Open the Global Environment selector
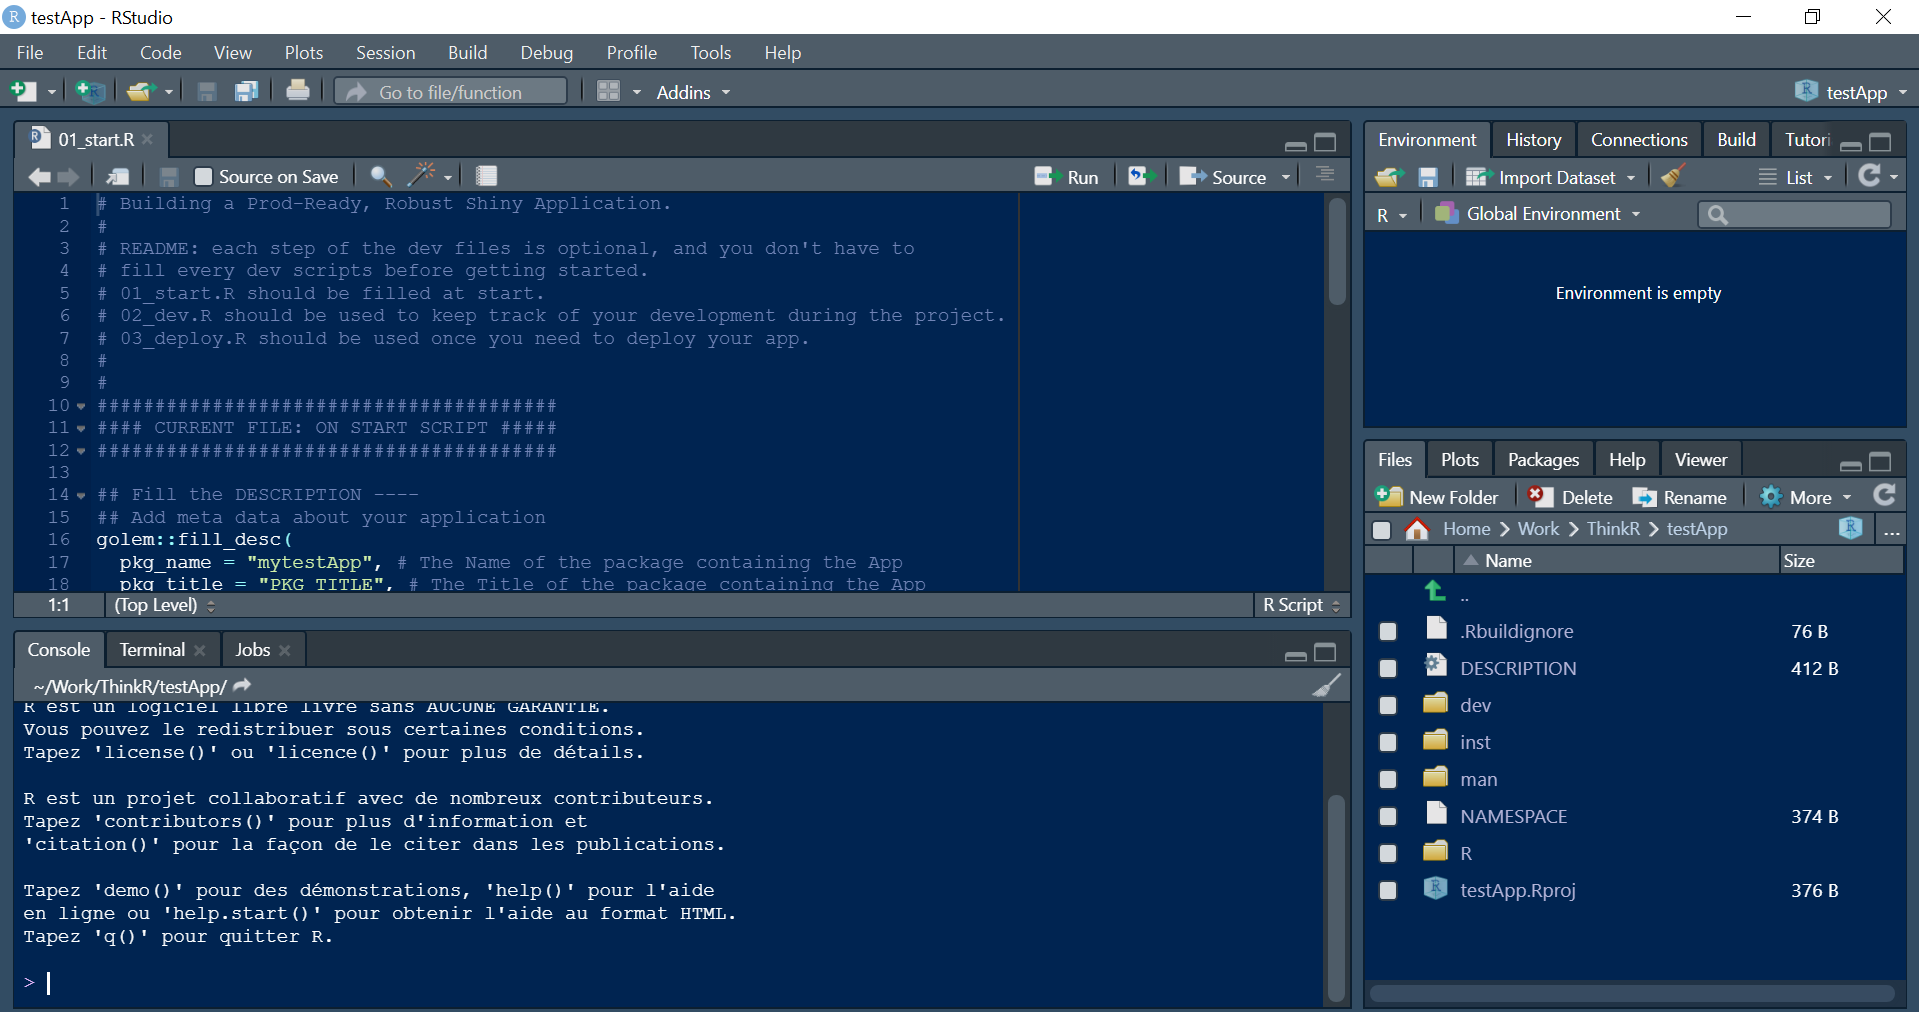 (x=1540, y=213)
